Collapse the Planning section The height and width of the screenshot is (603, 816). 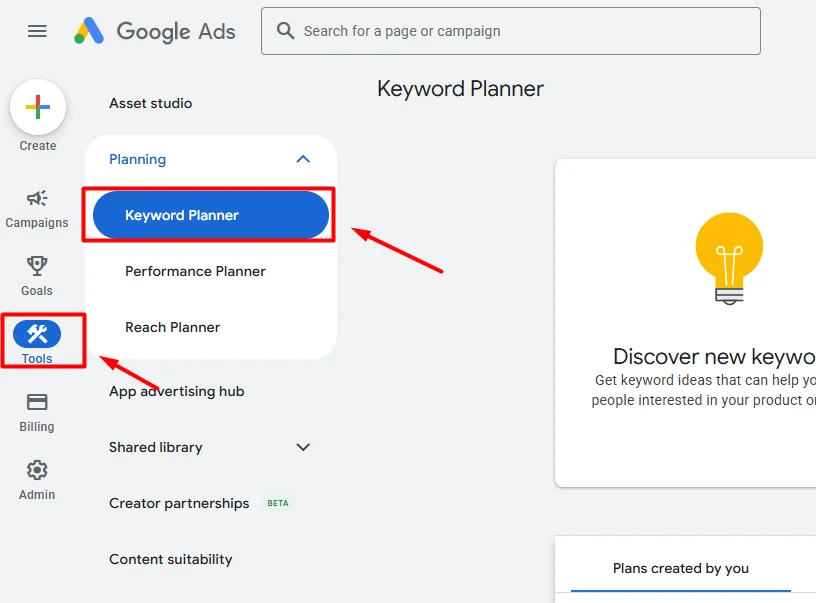(x=302, y=158)
